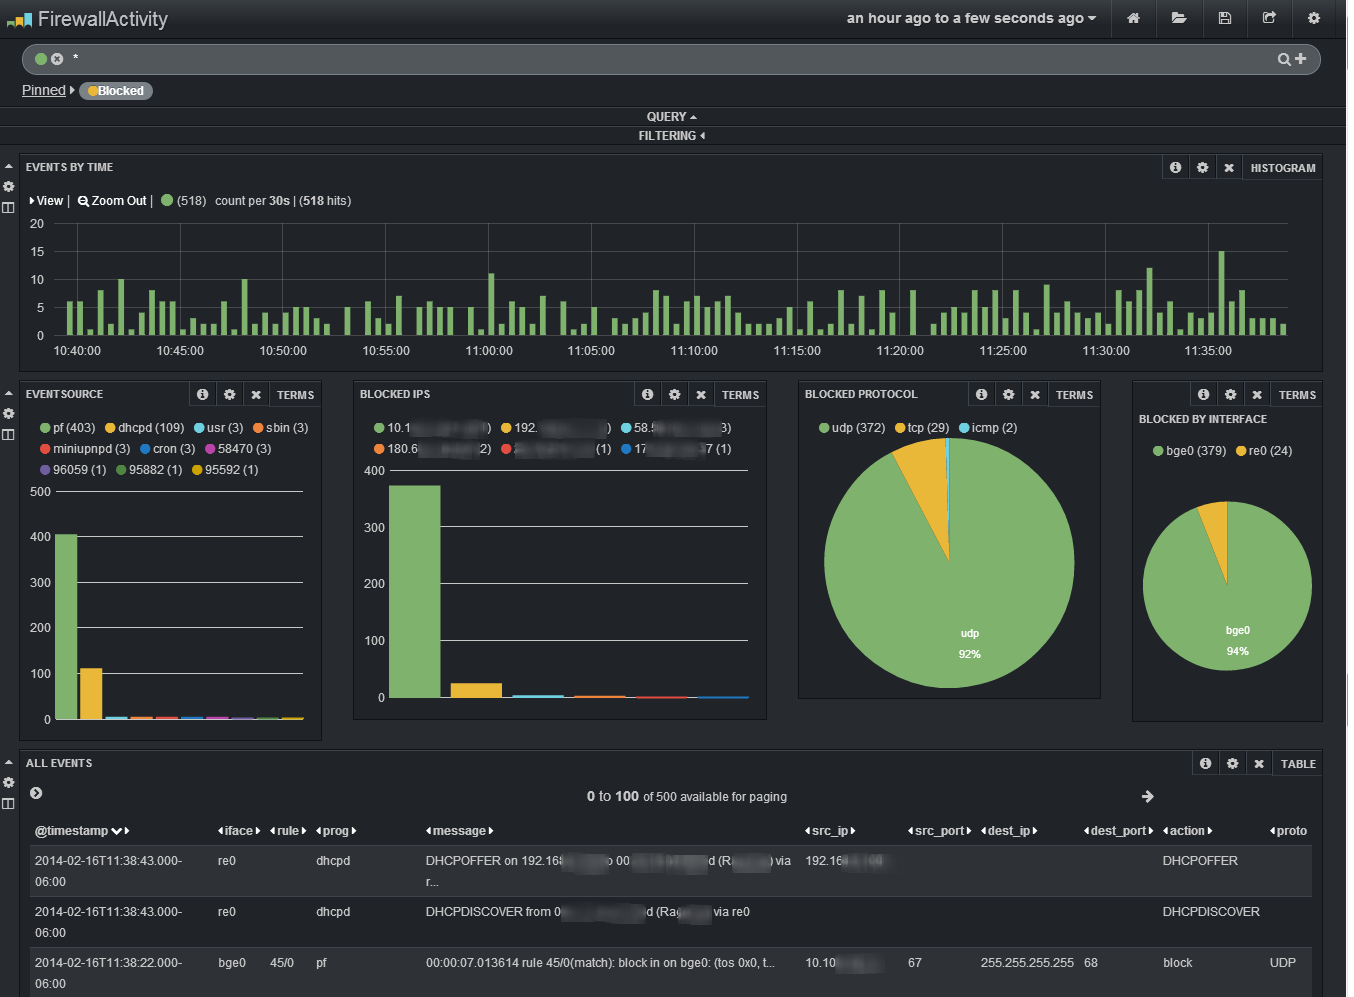
Task: Toggle the miniupnpd (3) legend entry
Action: pos(85,449)
